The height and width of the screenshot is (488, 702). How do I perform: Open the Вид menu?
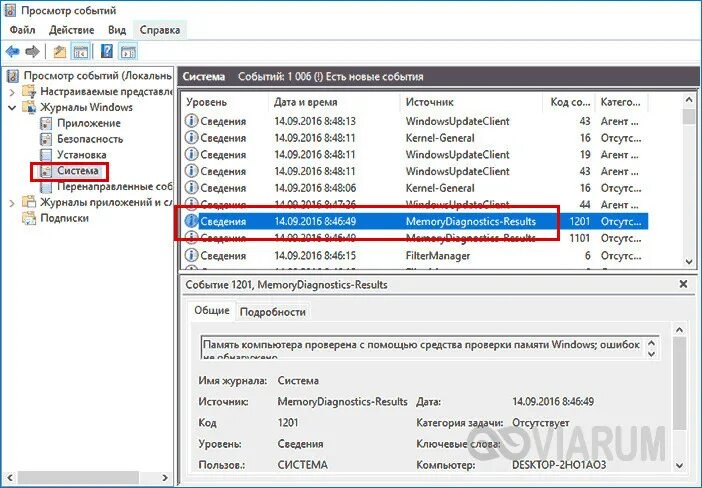tap(117, 30)
